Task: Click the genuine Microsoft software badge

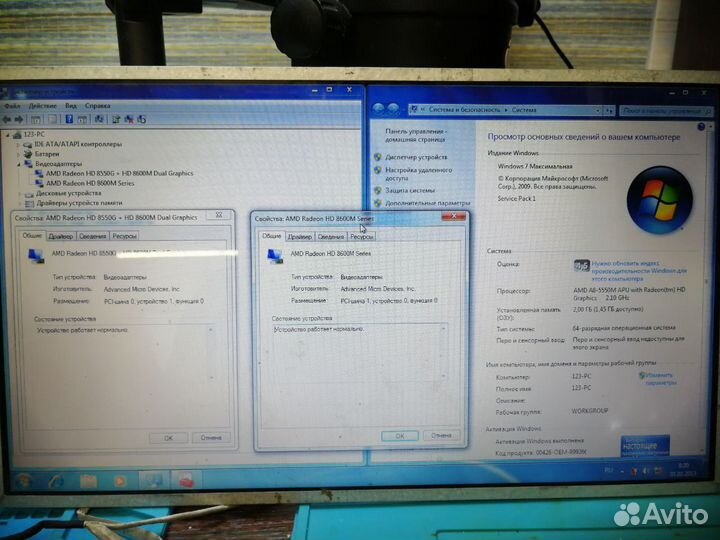Action: point(645,446)
